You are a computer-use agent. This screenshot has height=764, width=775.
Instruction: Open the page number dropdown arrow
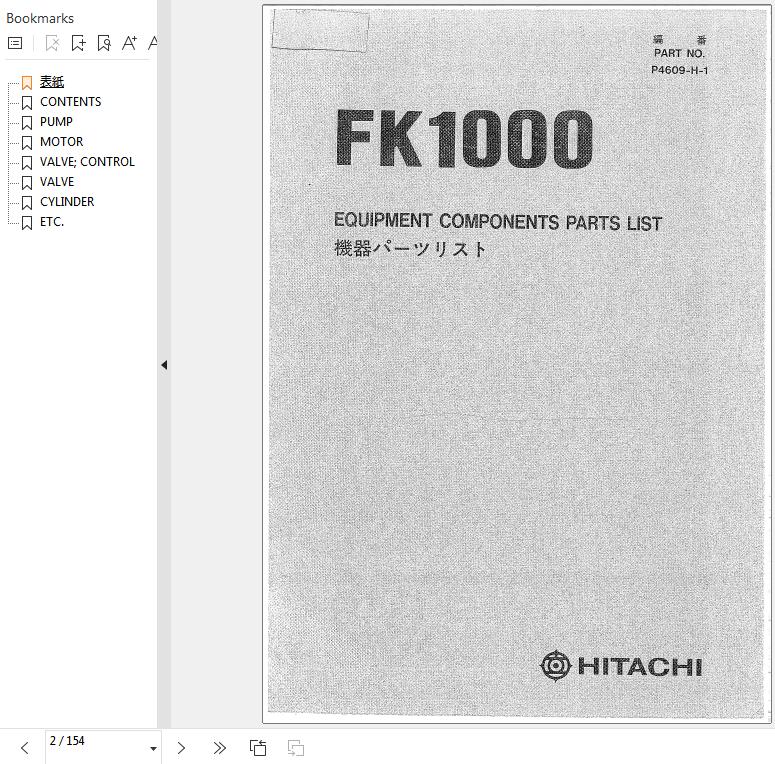tap(154, 748)
